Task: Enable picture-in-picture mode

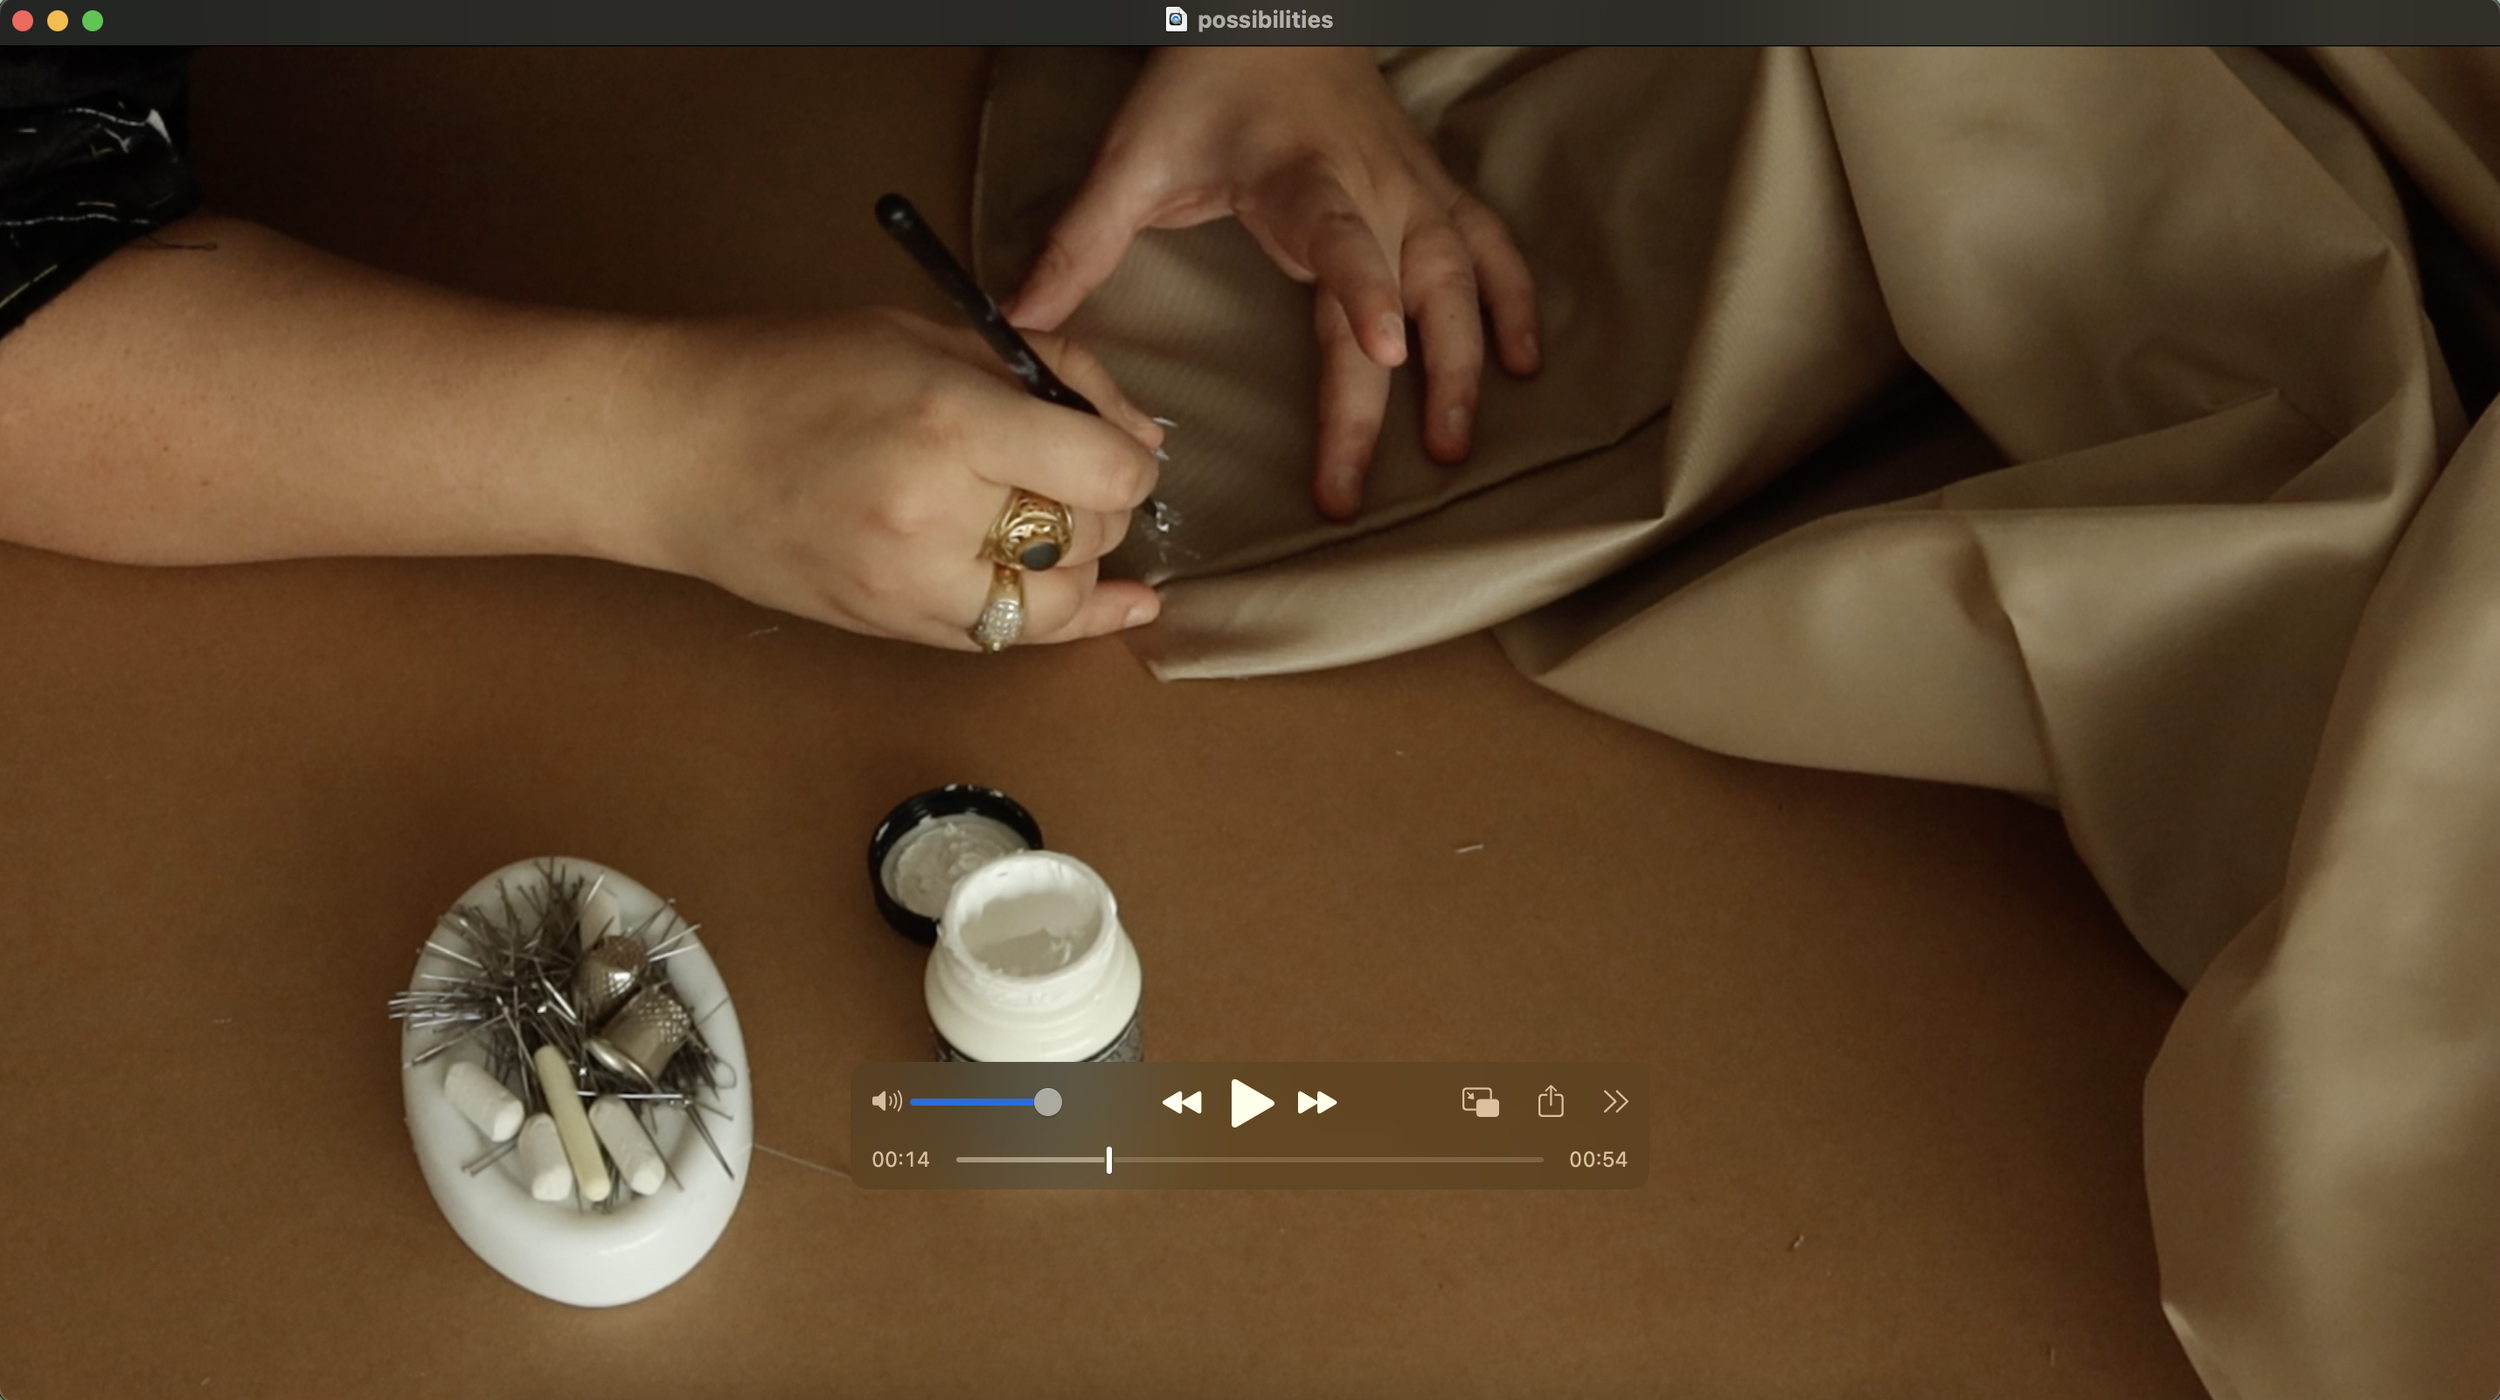Action: [x=1479, y=1102]
